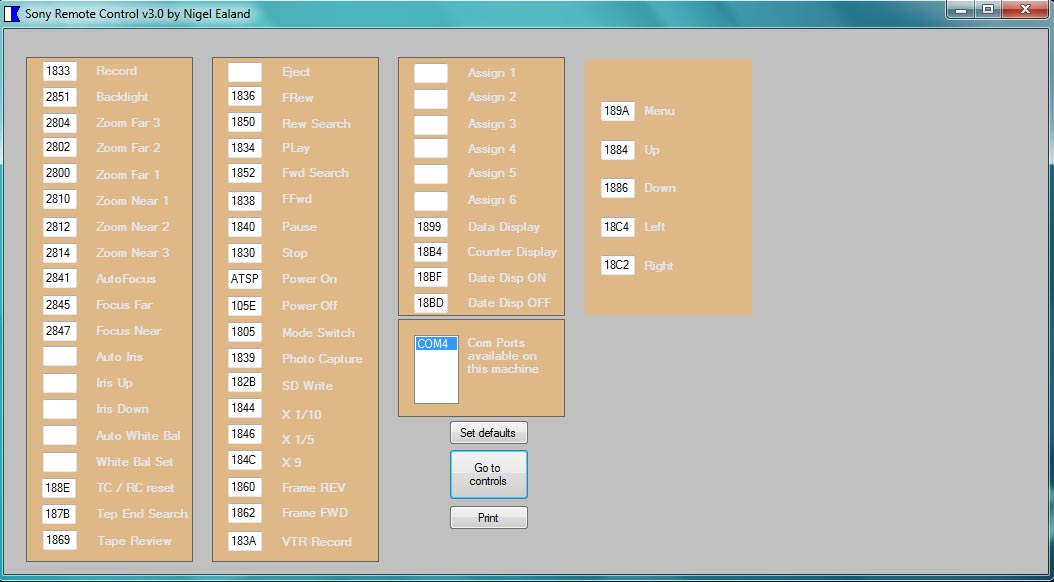Edit the Data Display code field

[431, 227]
